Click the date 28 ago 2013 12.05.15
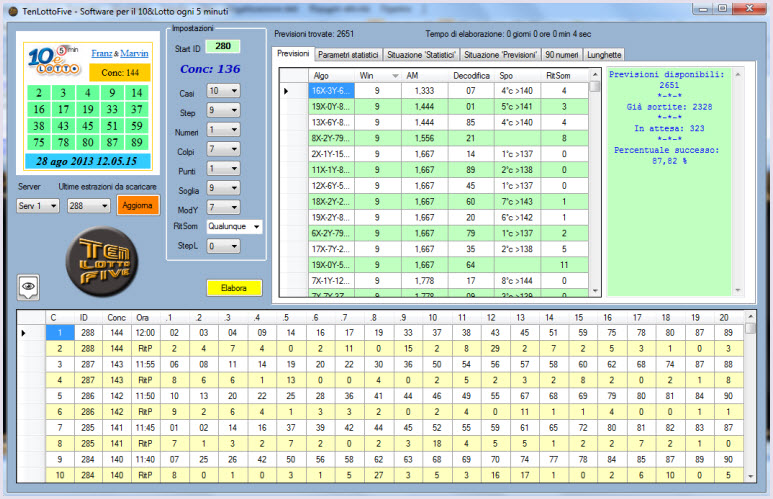The height and width of the screenshot is (499, 773). pos(88,161)
